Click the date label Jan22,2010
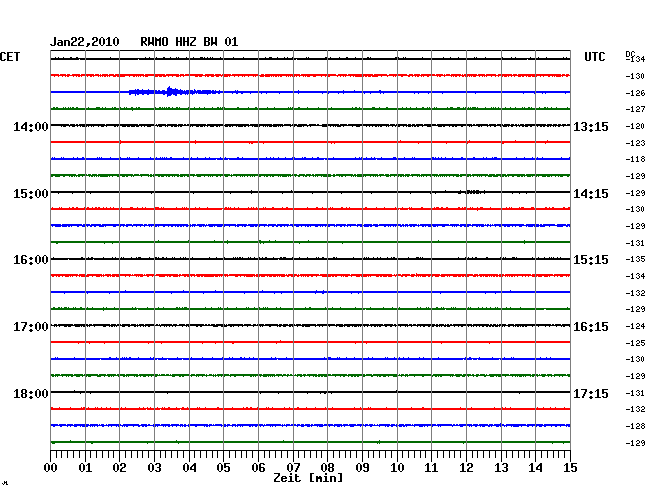 coord(85,42)
